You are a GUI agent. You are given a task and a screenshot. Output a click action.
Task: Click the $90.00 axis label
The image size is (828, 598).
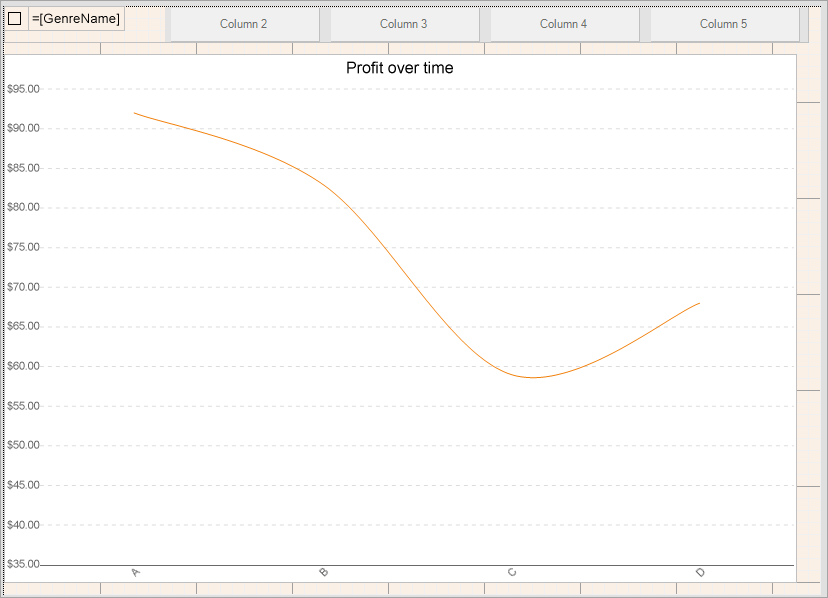[23, 128]
